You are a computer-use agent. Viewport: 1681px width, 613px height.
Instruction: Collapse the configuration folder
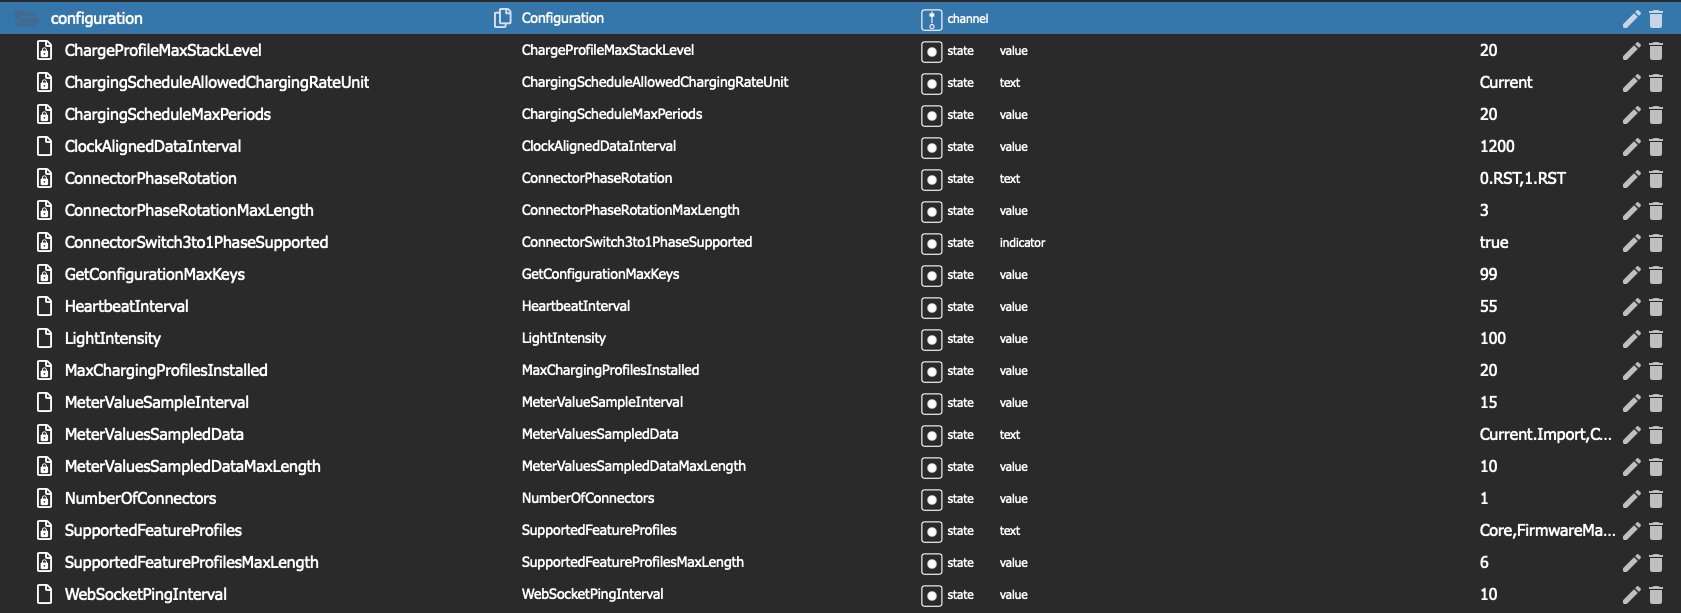point(26,18)
